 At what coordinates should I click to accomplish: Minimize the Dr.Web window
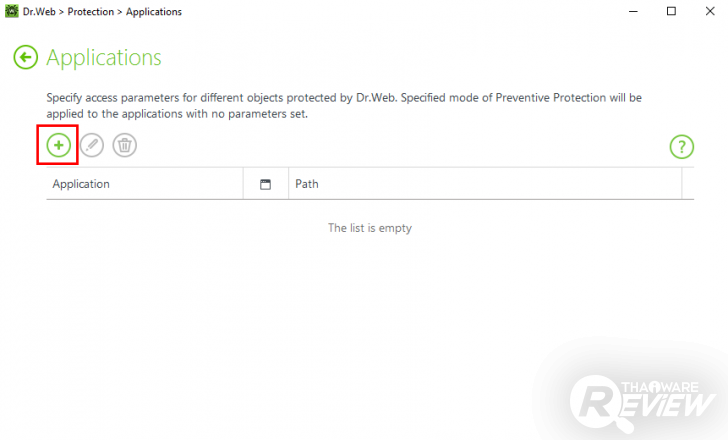point(631,11)
